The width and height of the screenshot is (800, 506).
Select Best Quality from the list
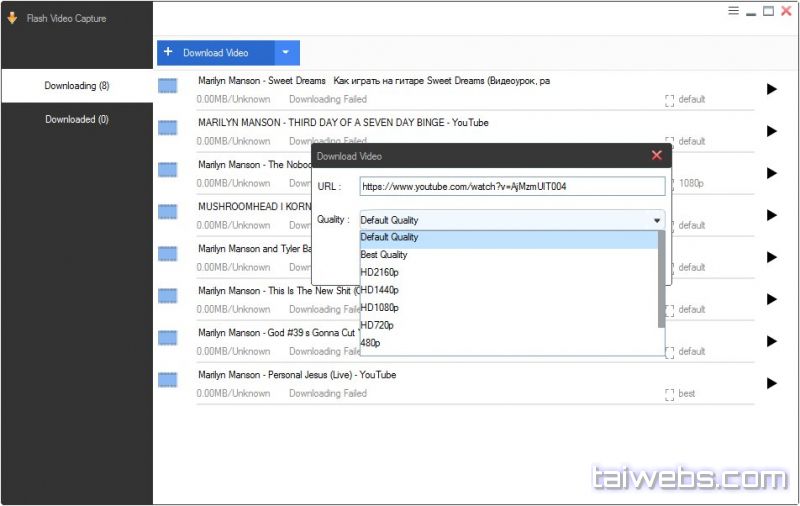point(384,255)
